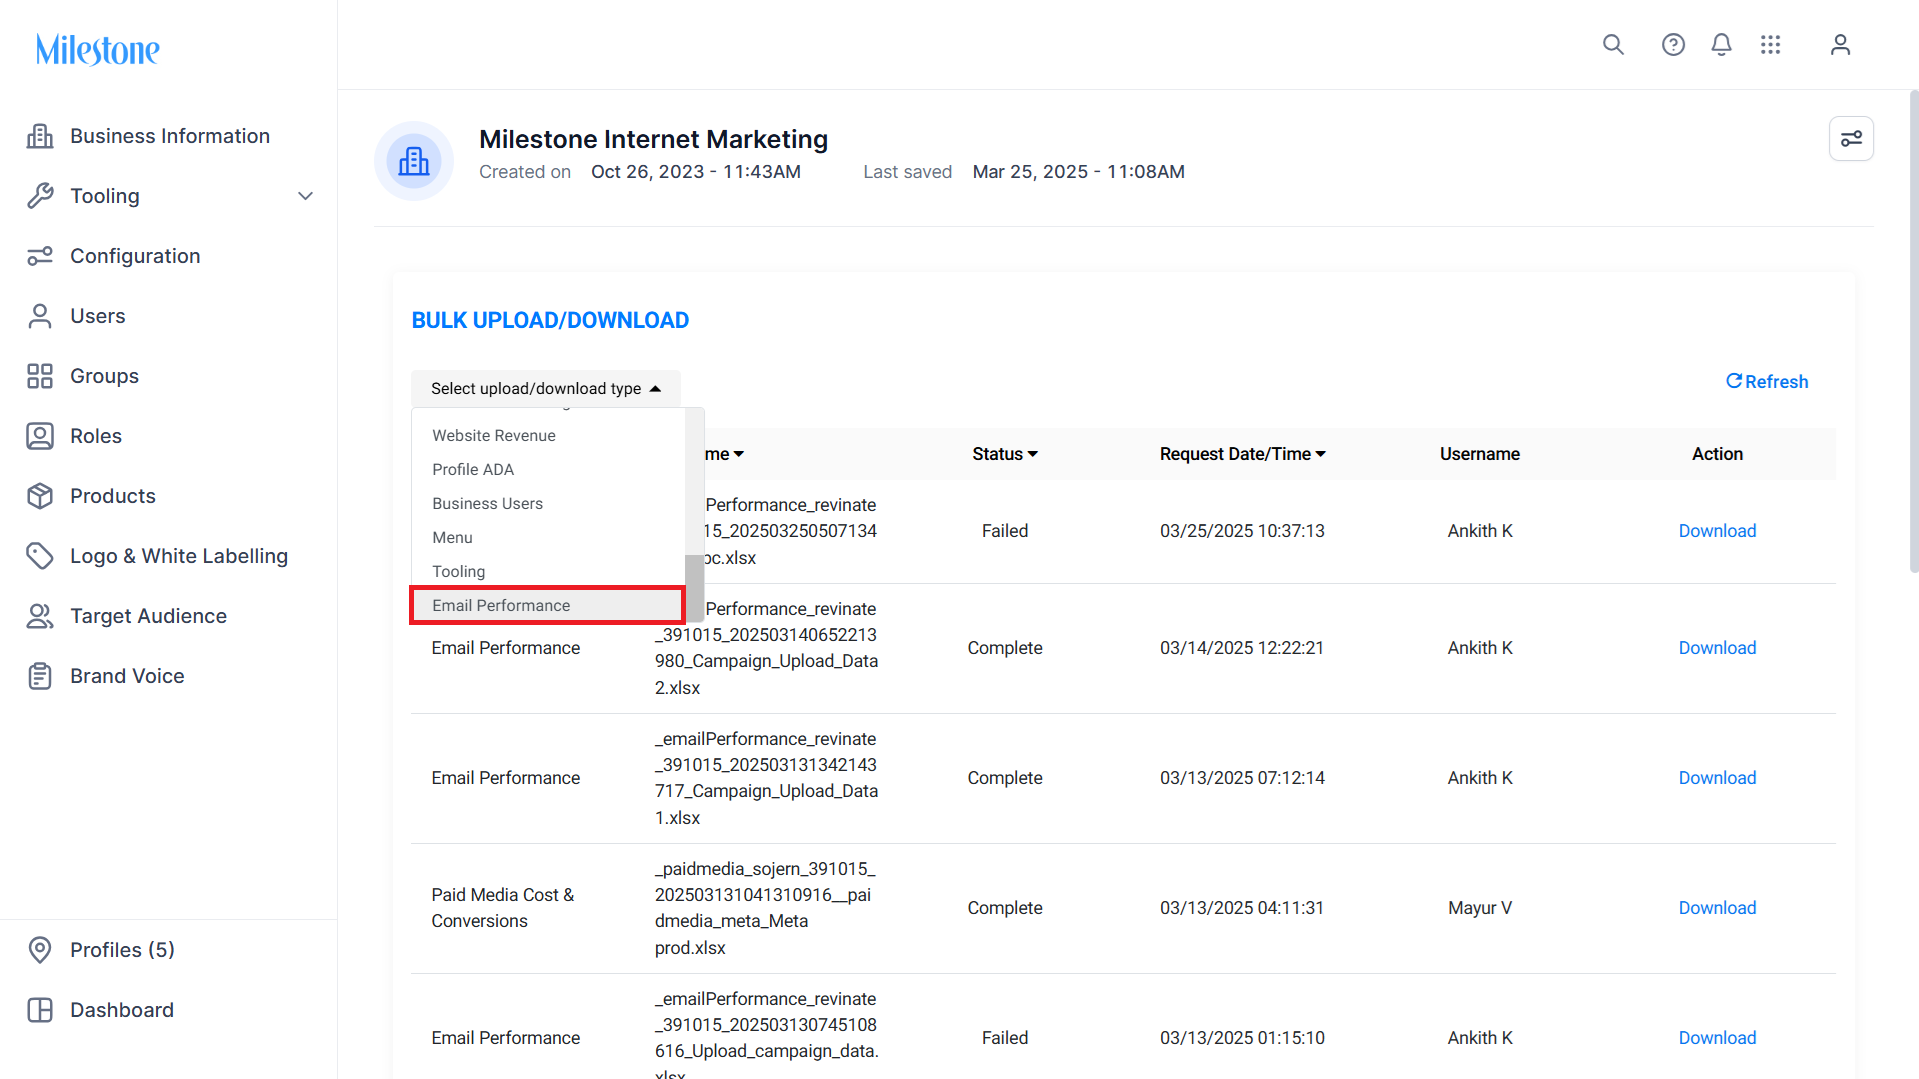
Task: Click the Profiles location pin icon
Action: pyautogui.click(x=40, y=950)
